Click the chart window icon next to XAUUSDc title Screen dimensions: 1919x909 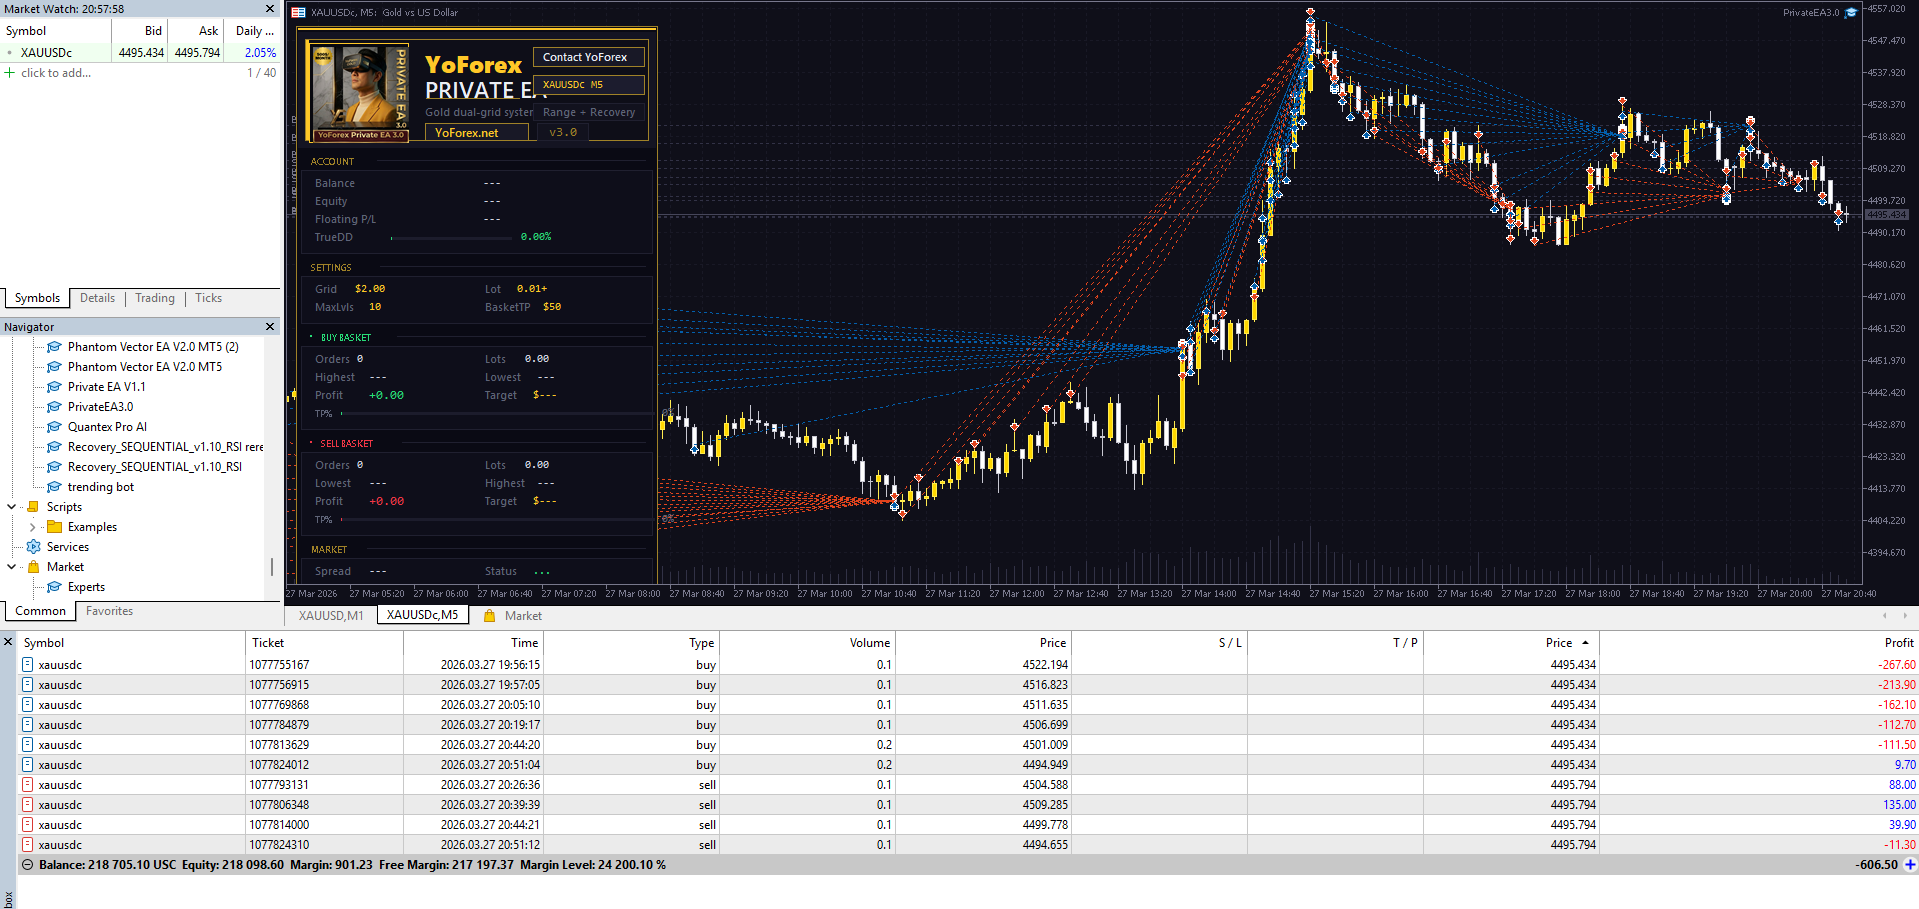[298, 13]
